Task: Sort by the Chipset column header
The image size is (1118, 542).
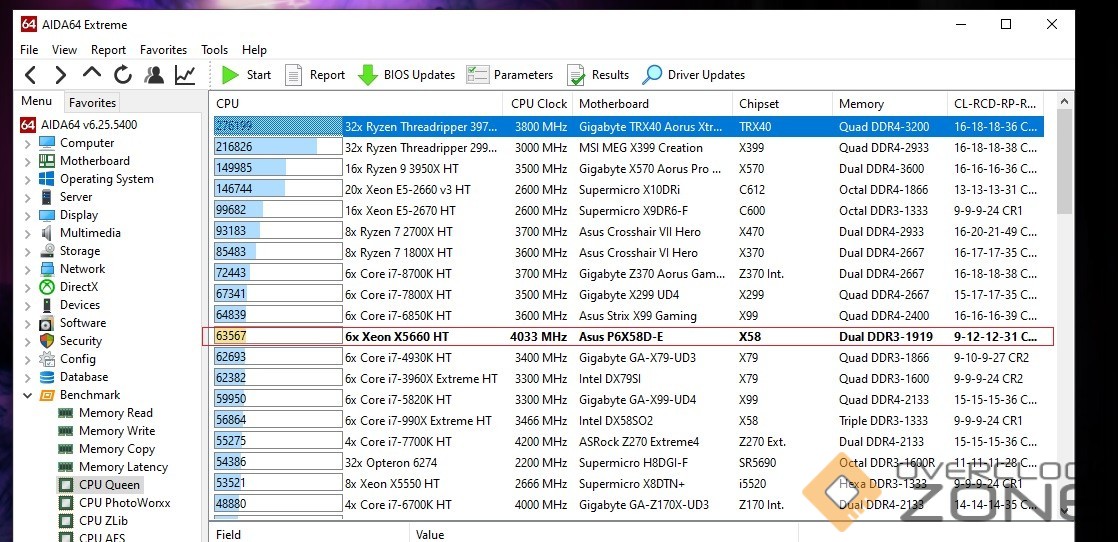Action: tap(782, 104)
